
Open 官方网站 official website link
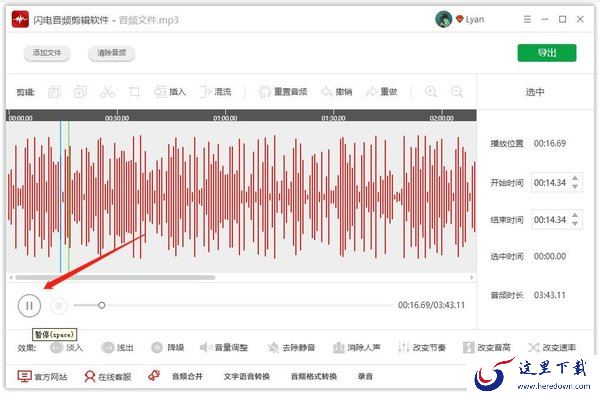[42, 376]
